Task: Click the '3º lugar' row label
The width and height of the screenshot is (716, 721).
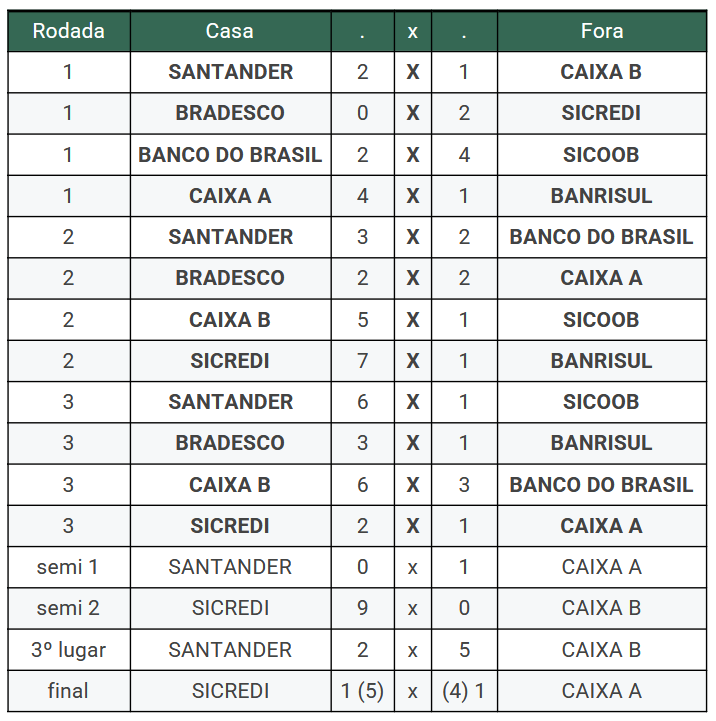Action: click(68, 650)
